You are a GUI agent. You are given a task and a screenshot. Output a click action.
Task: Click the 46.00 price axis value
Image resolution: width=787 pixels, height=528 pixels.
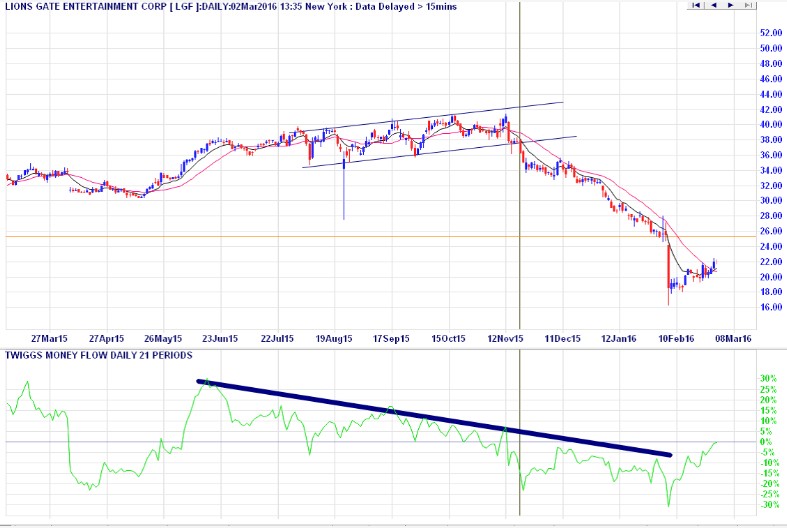[771, 78]
